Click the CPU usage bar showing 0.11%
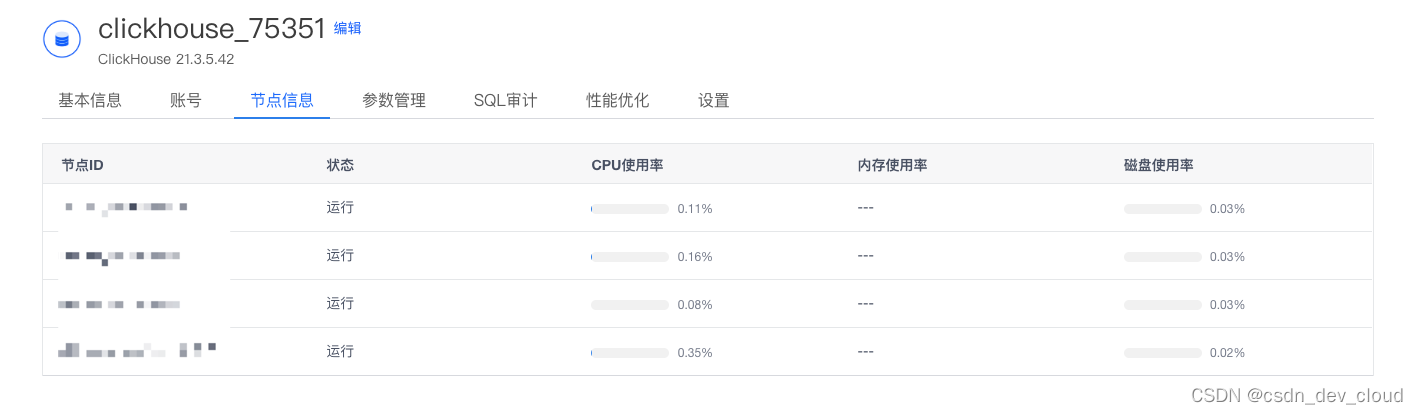This screenshot has width=1418, height=414. click(x=630, y=209)
